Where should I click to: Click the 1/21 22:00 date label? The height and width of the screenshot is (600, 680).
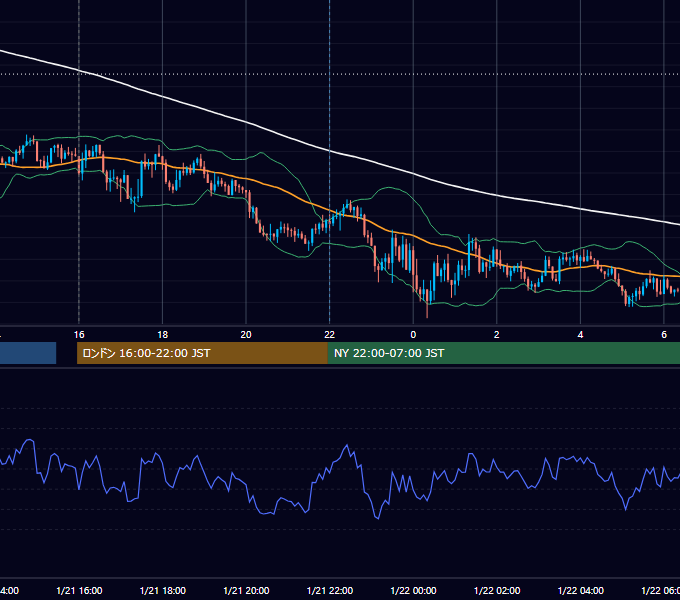[x=330, y=590]
